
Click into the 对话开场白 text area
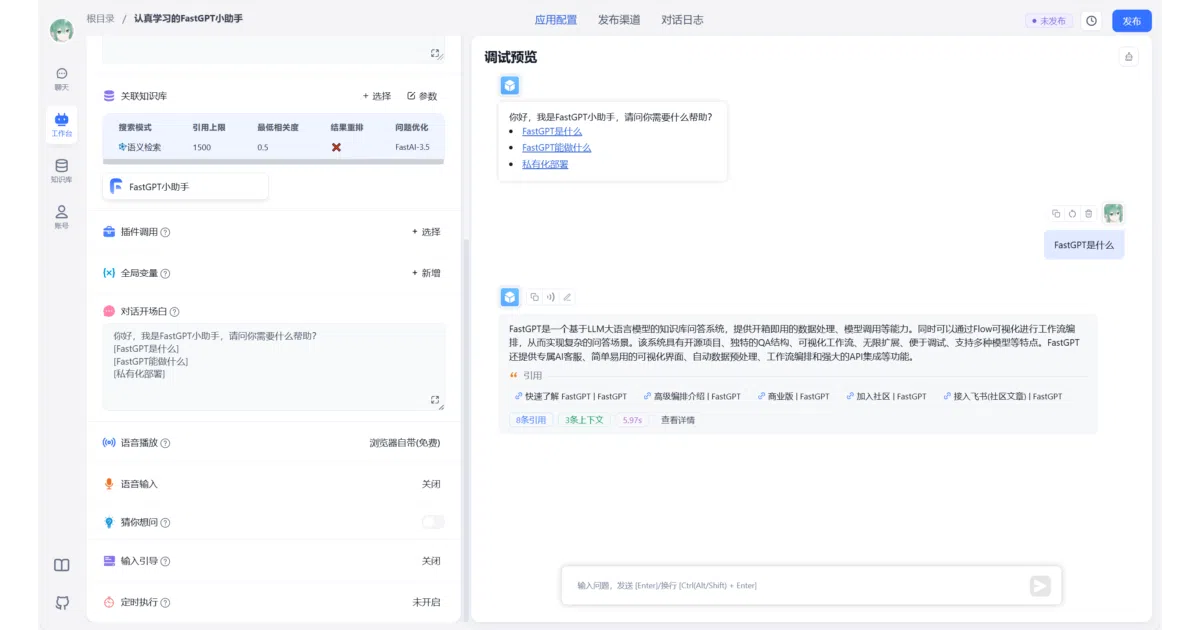click(x=274, y=366)
